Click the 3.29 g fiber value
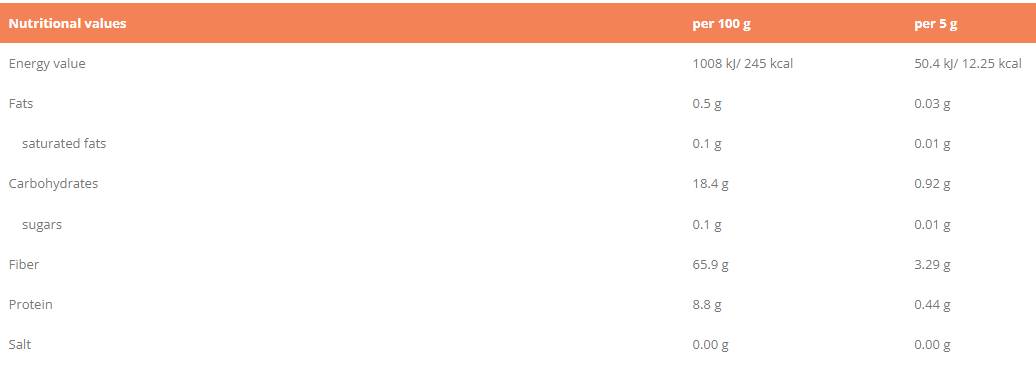This screenshot has width=1036, height=379. coord(932,265)
